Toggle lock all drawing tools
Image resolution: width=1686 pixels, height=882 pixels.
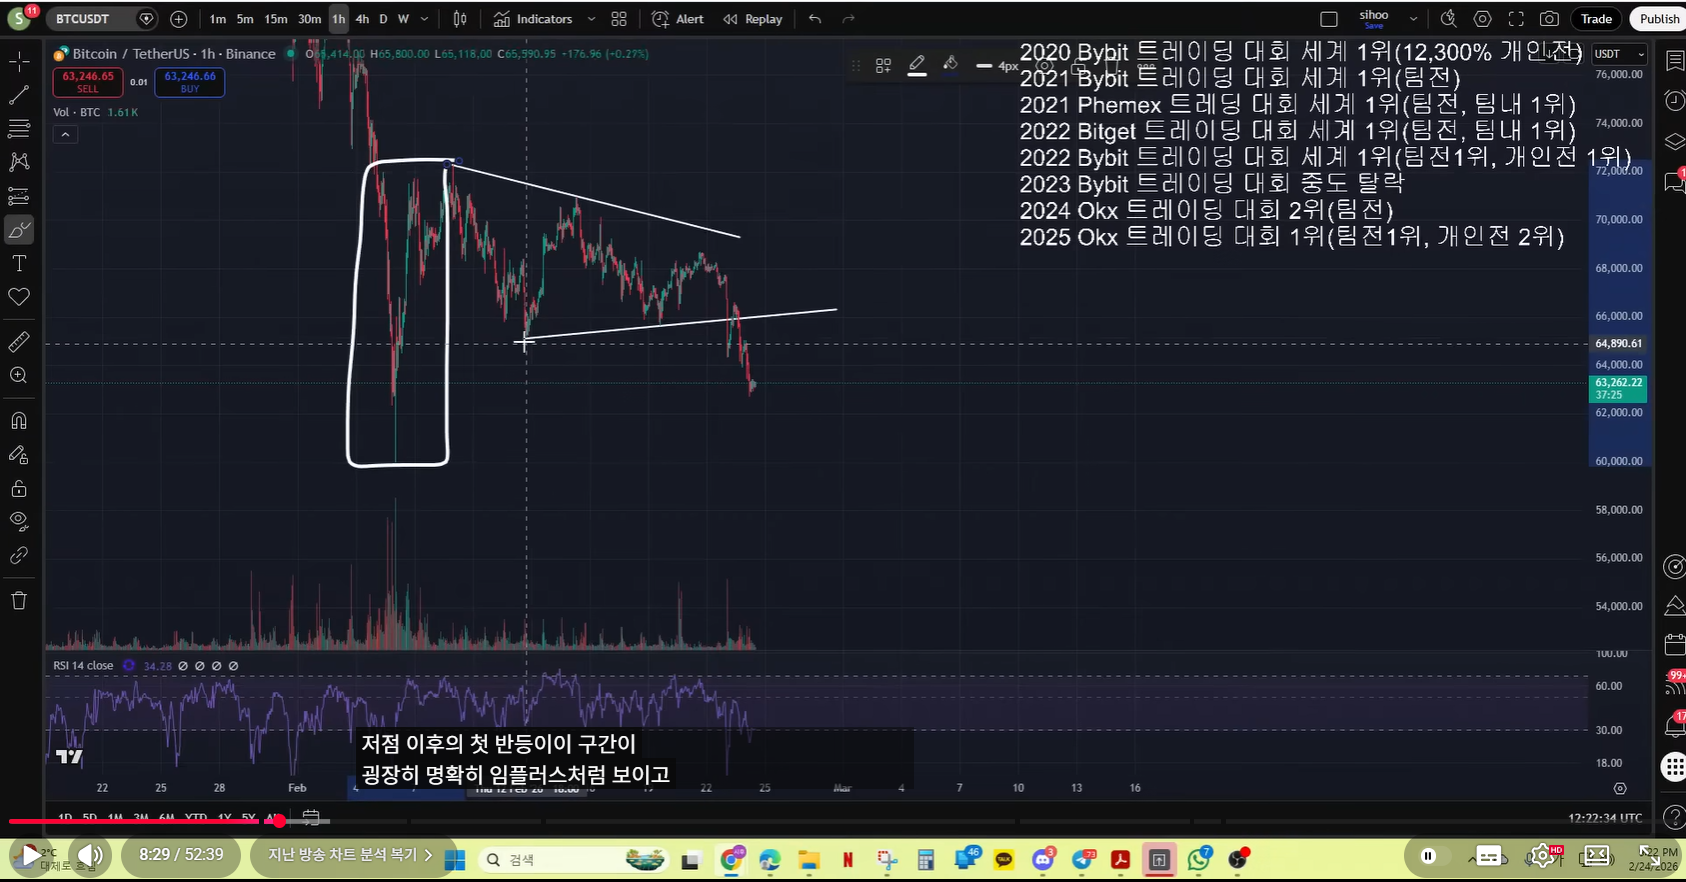tap(19, 489)
